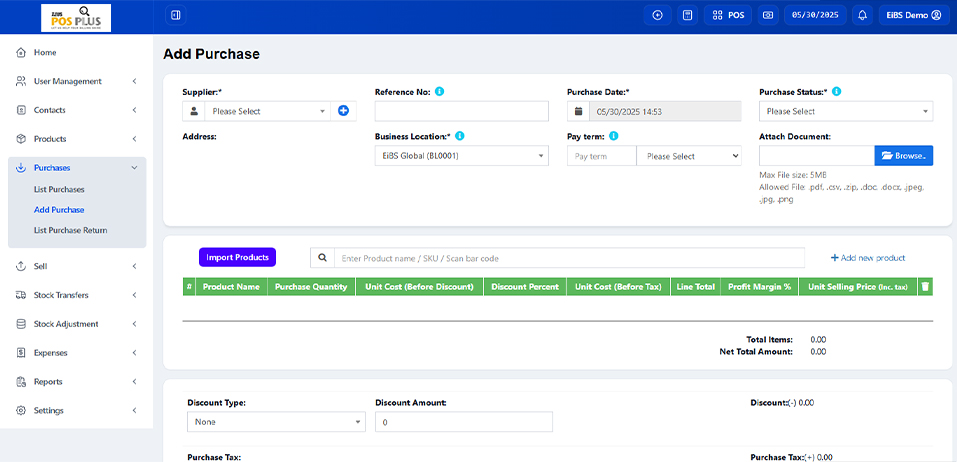Open the Business Location dropdown

[x=461, y=156]
